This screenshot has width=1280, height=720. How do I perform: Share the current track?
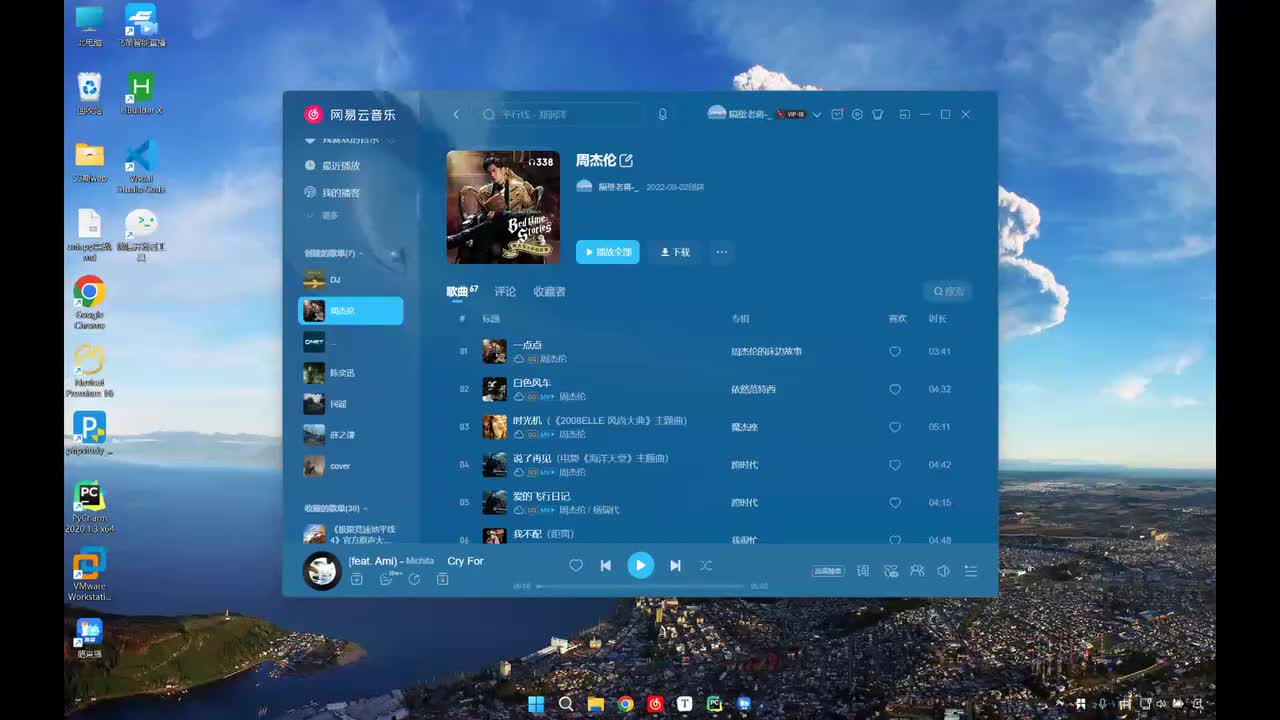click(414, 579)
